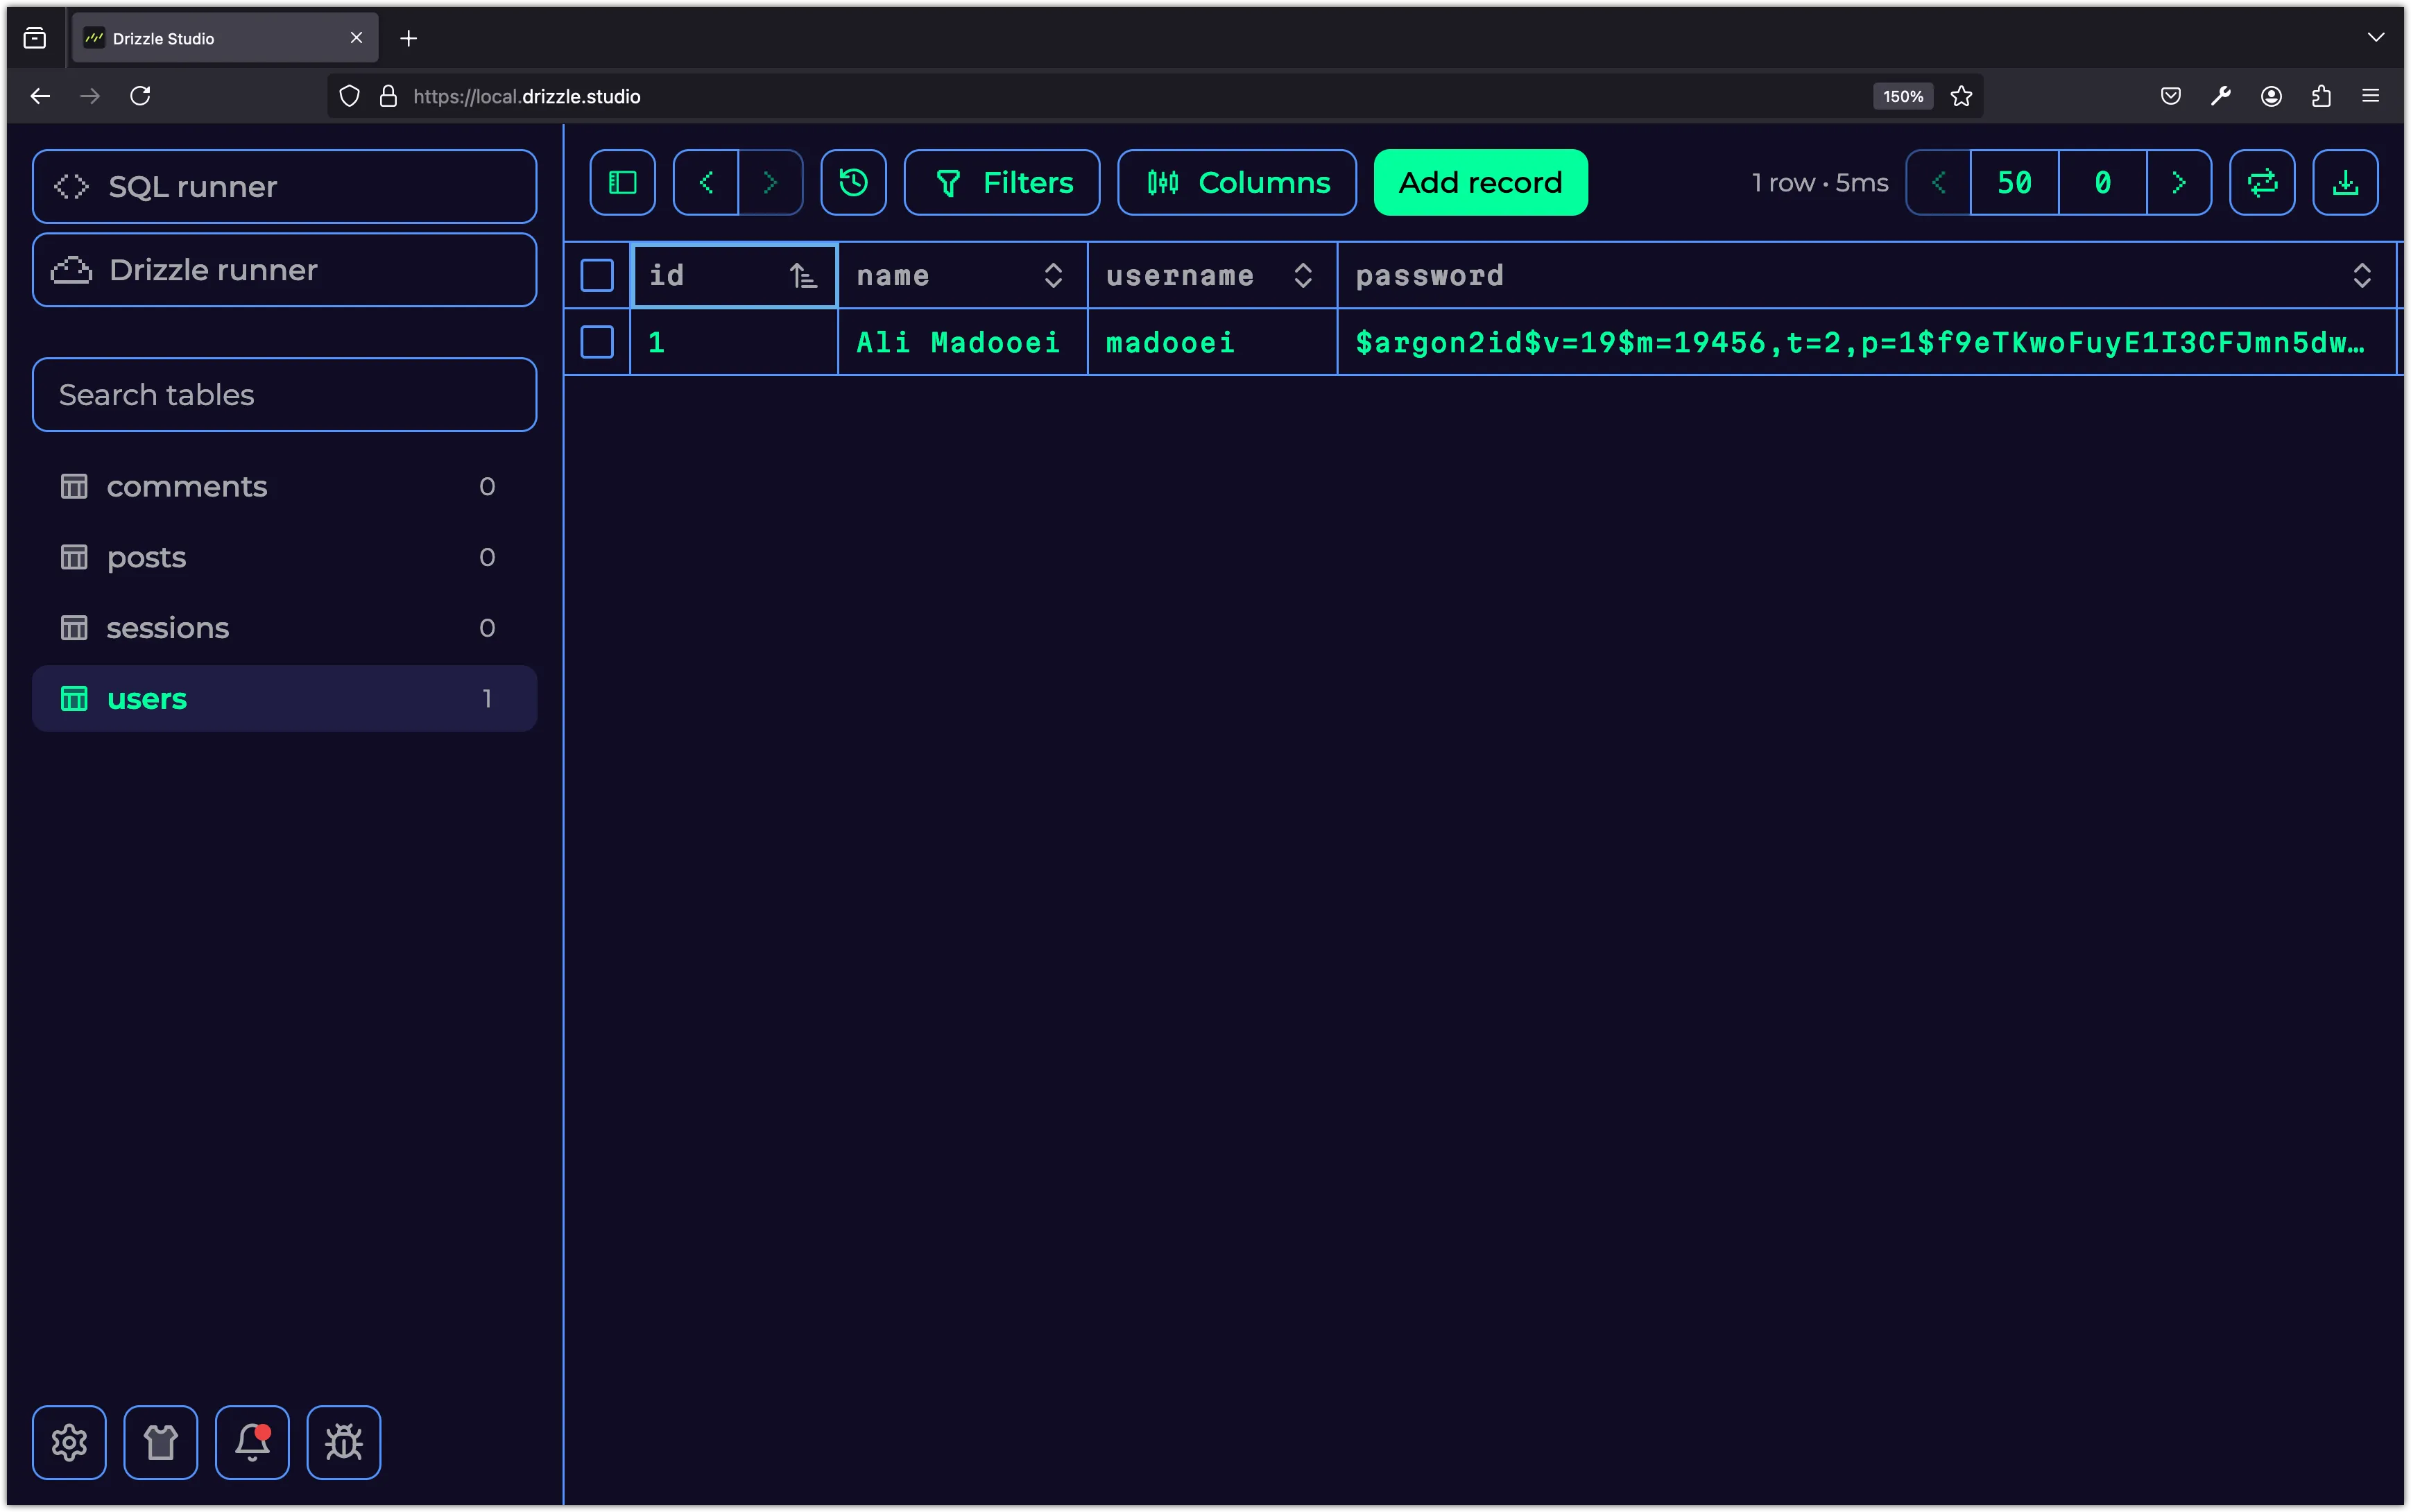Open tracking protection shield icon
The width and height of the screenshot is (2411, 1512).
[349, 96]
